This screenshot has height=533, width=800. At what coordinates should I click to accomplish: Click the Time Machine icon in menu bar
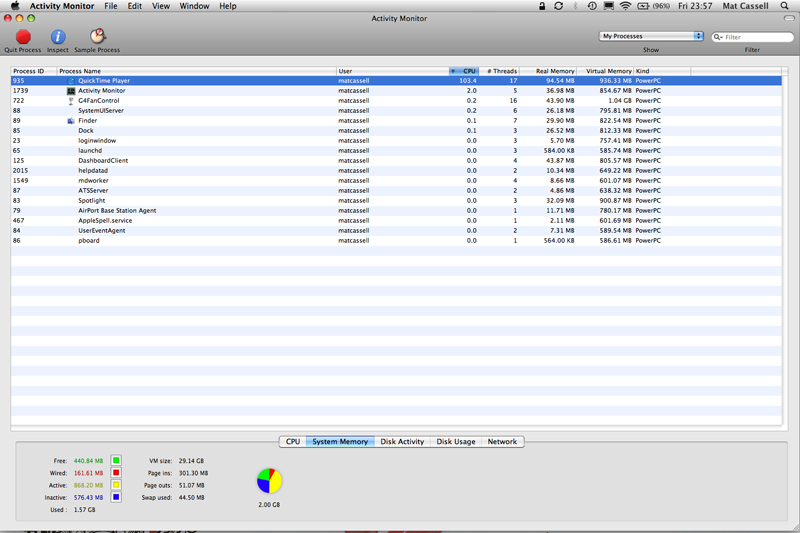pyautogui.click(x=592, y=6)
